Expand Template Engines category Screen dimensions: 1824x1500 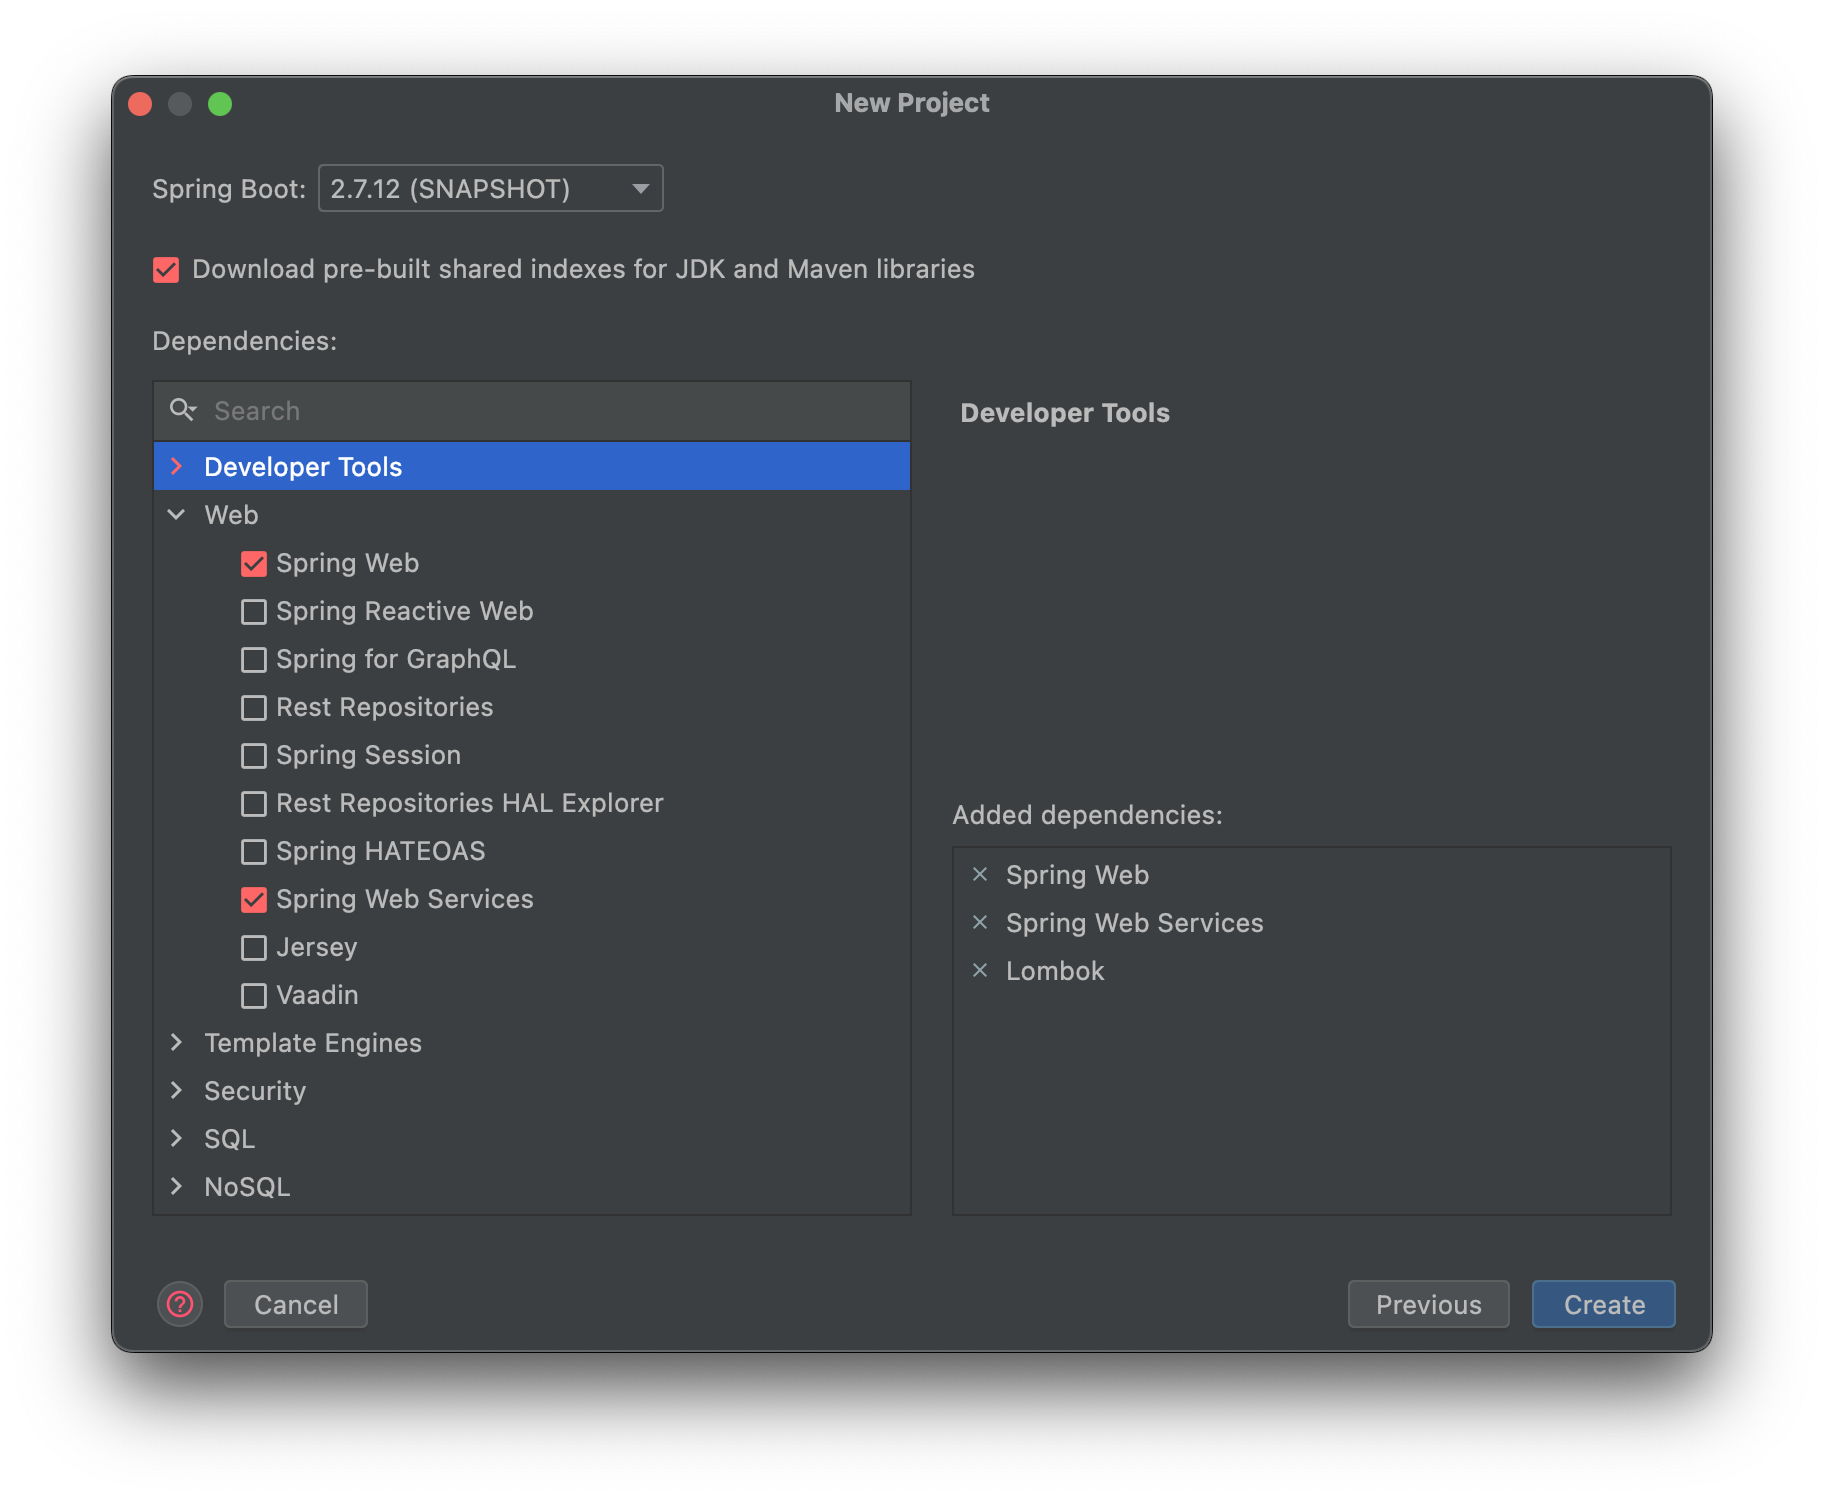[x=177, y=1042]
